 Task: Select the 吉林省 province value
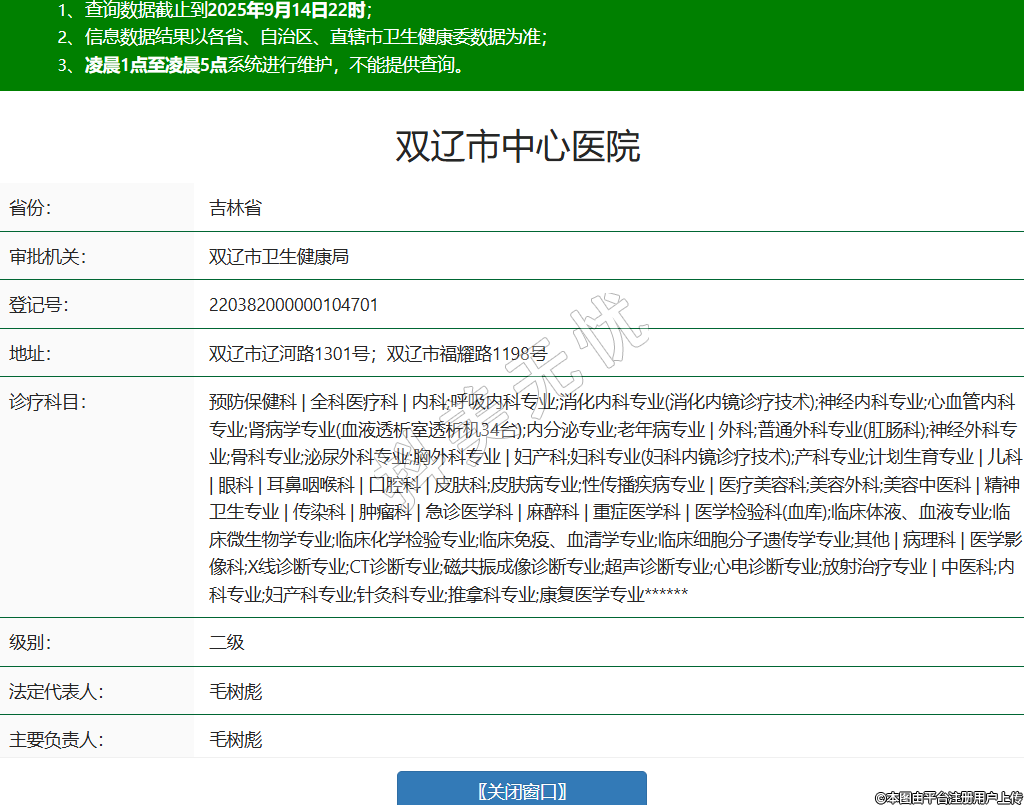235,208
